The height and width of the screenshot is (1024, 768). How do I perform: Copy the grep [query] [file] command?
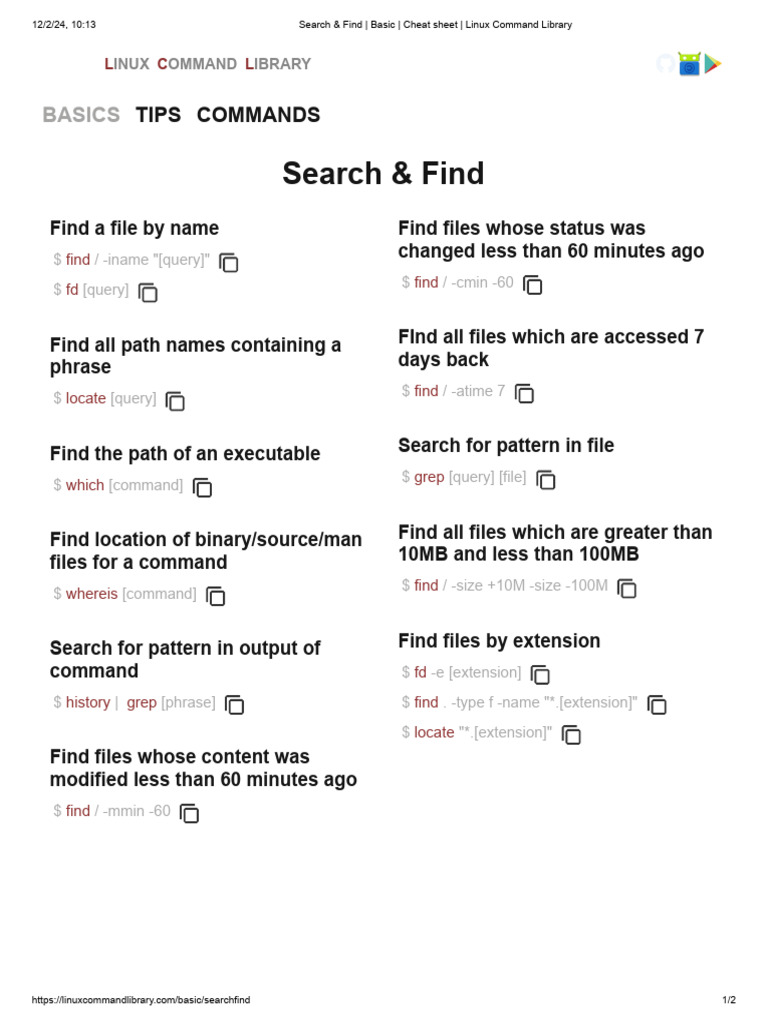(x=546, y=480)
